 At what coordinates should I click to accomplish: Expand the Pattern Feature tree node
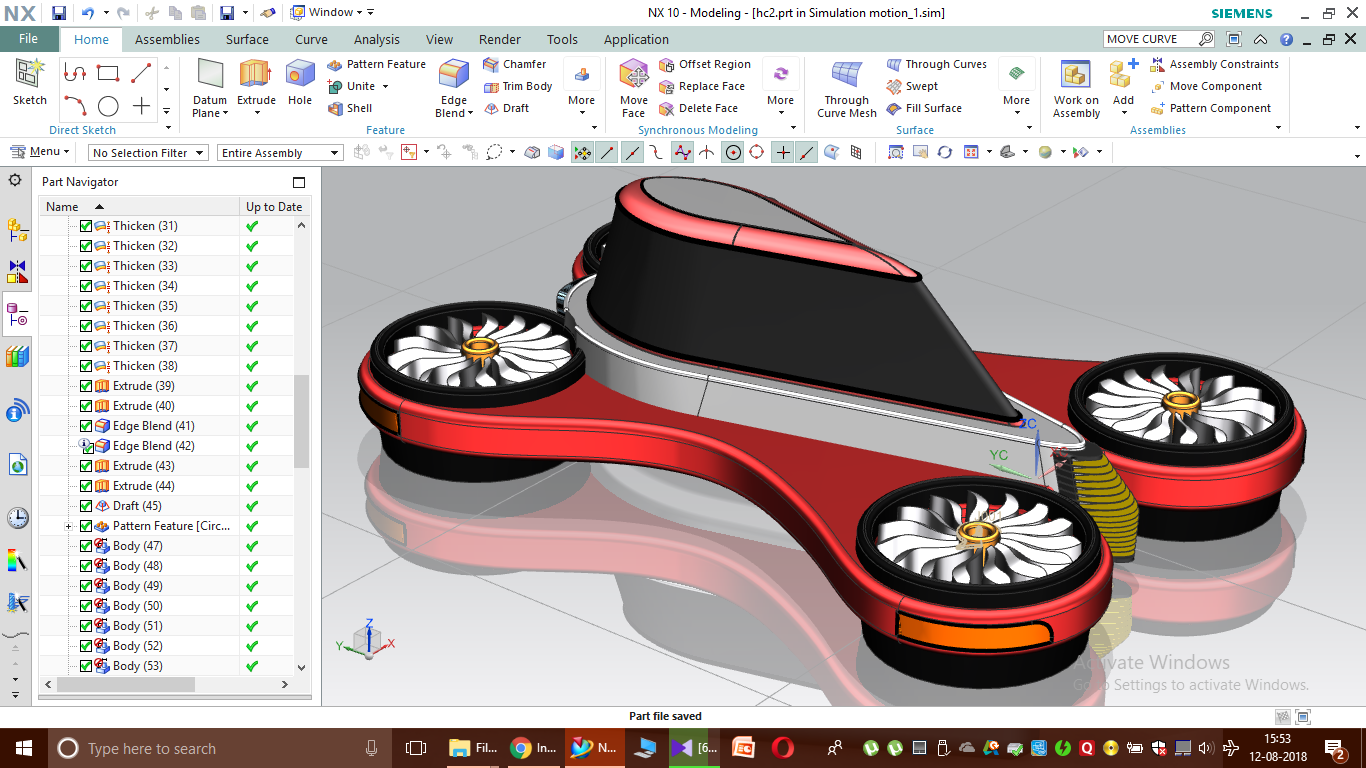[x=68, y=526]
